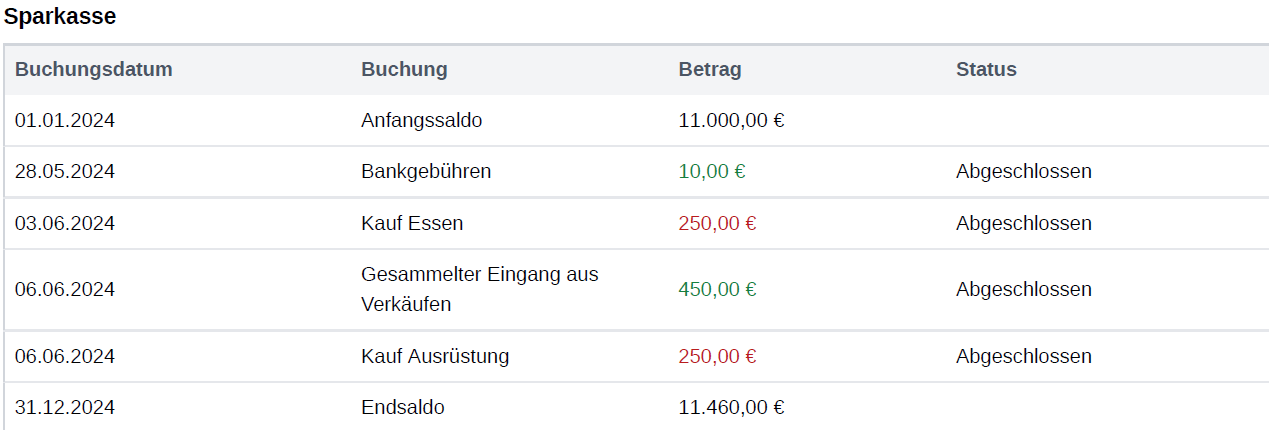This screenshot has width=1269, height=430.
Task: Click the green 450,00 € amount
Action: [718, 290]
